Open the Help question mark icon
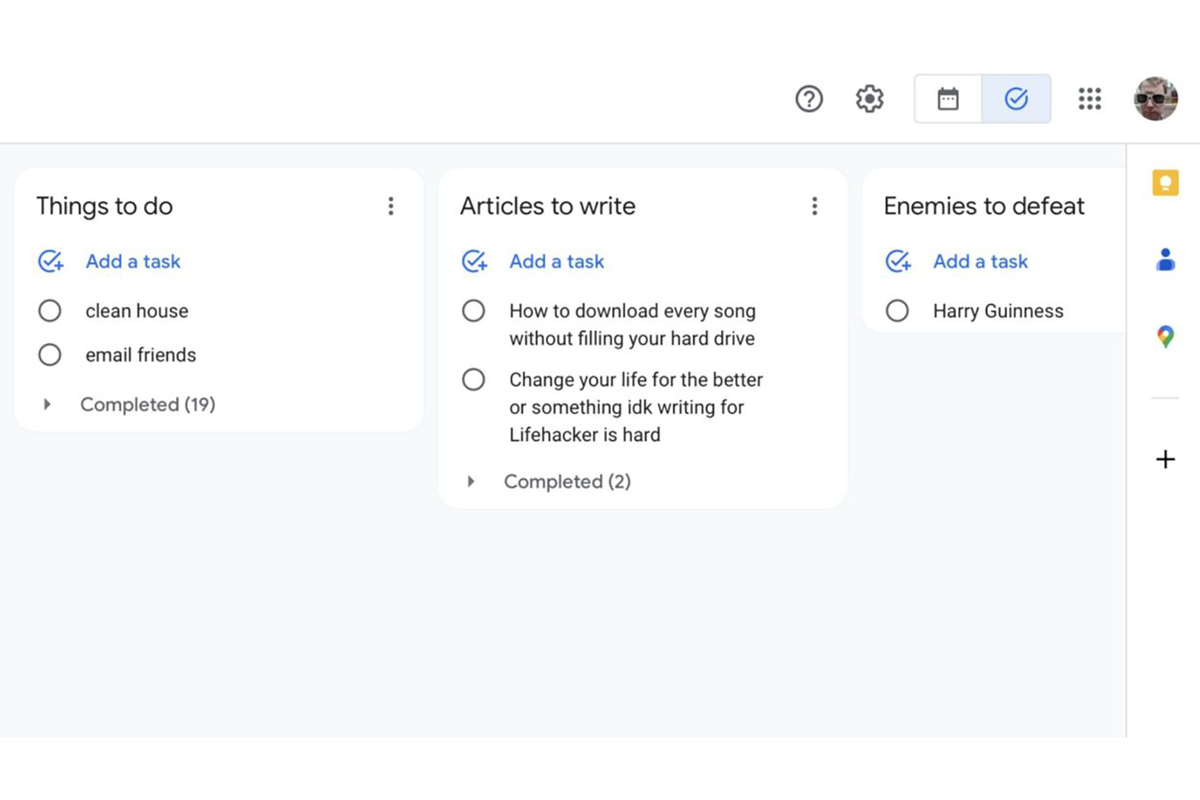Viewport: 1200px width, 800px height. coord(809,99)
